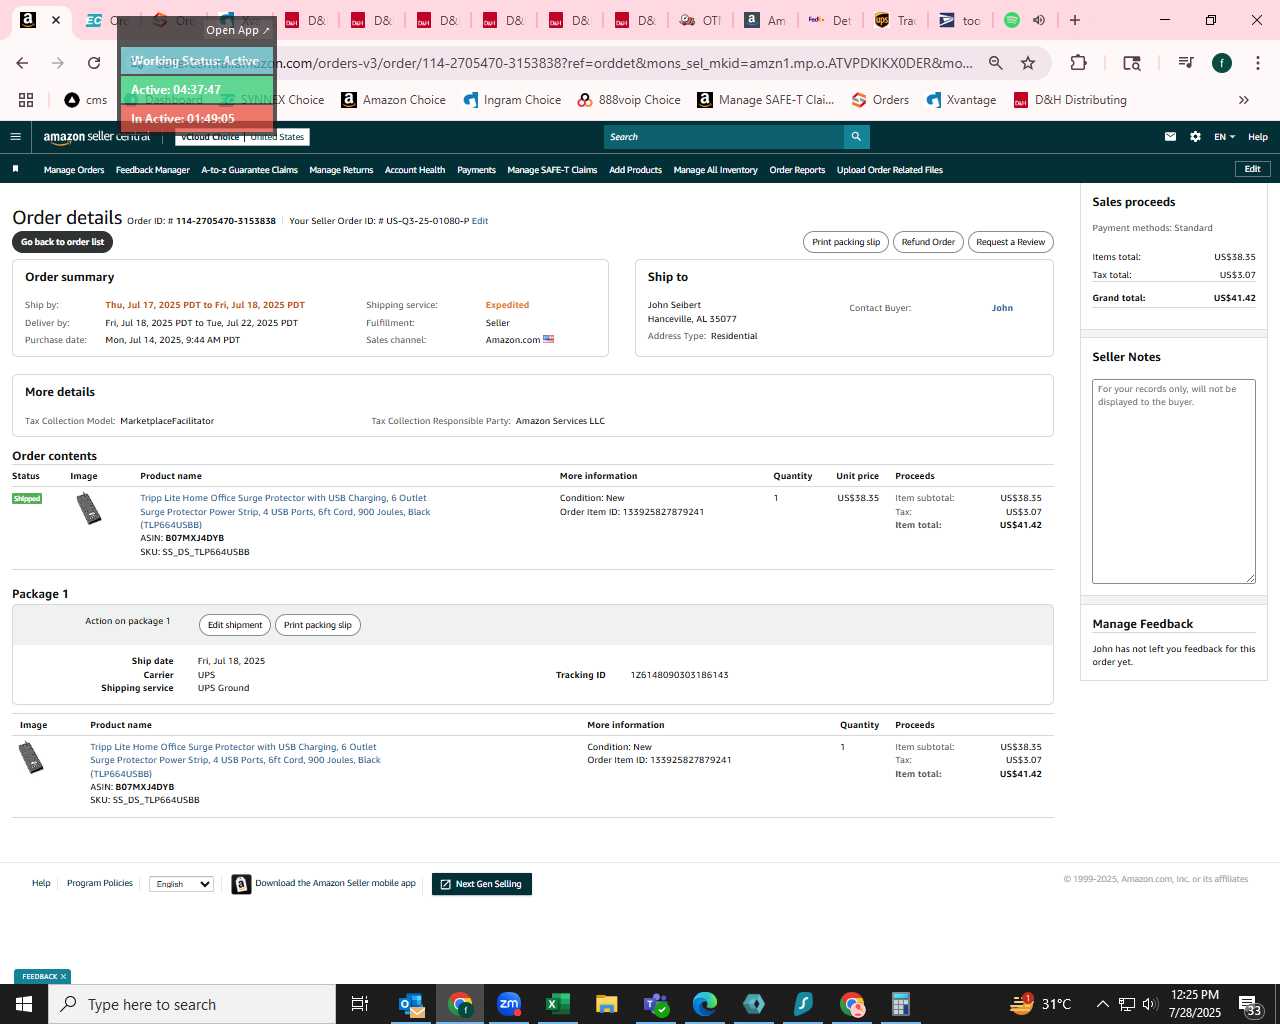Image resolution: width=1280 pixels, height=1024 pixels.
Task: Click the Refund Order button
Action: (928, 242)
